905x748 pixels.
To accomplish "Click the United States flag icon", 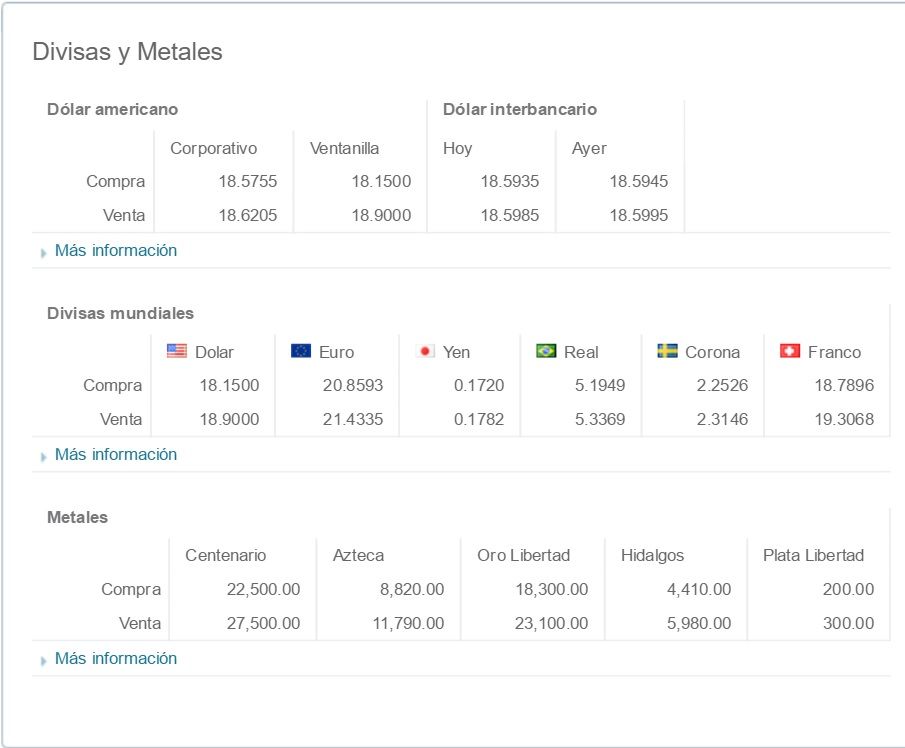I will [x=177, y=351].
